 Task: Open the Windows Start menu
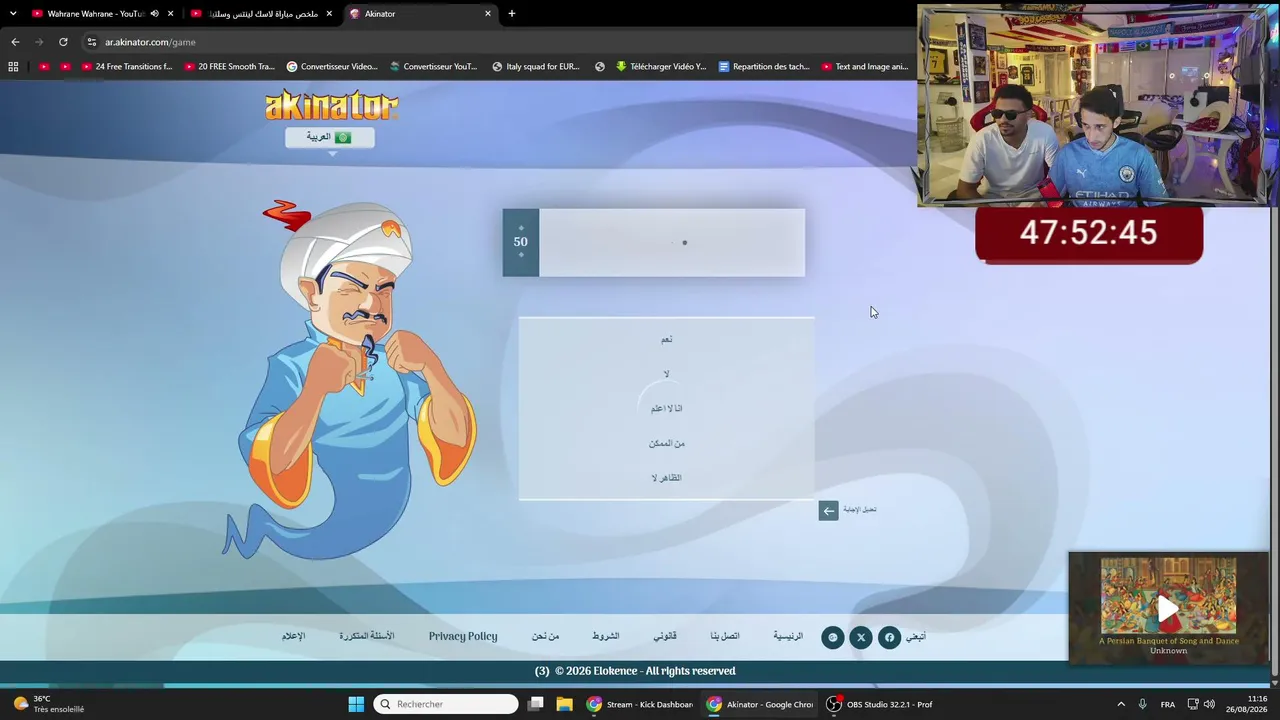tap(356, 704)
